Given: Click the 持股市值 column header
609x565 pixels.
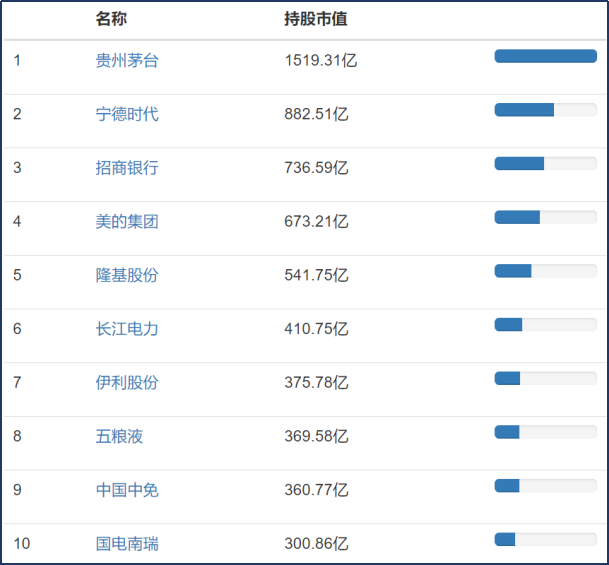Looking at the screenshot, I should pos(316,19).
